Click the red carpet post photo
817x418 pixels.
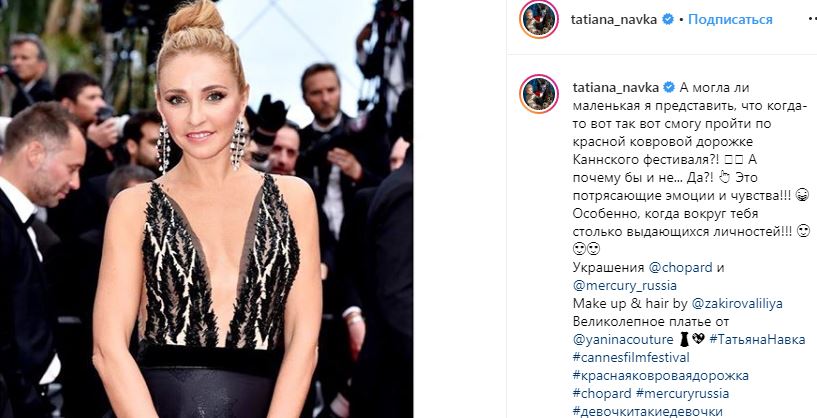pyautogui.click(x=206, y=209)
